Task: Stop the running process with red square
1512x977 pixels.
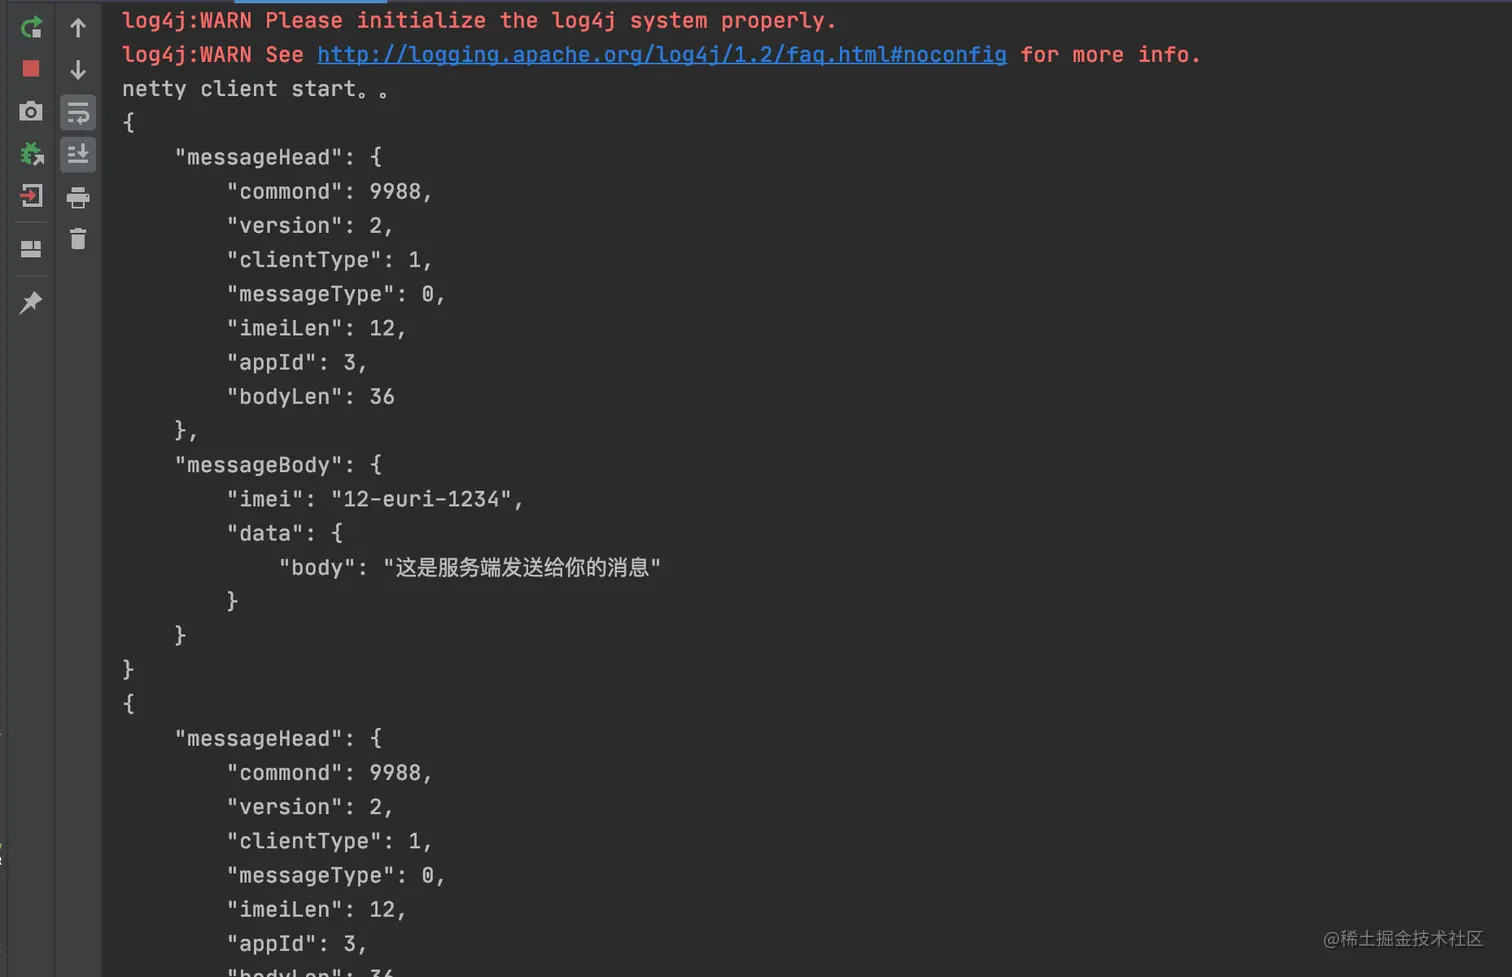Action: pyautogui.click(x=31, y=68)
